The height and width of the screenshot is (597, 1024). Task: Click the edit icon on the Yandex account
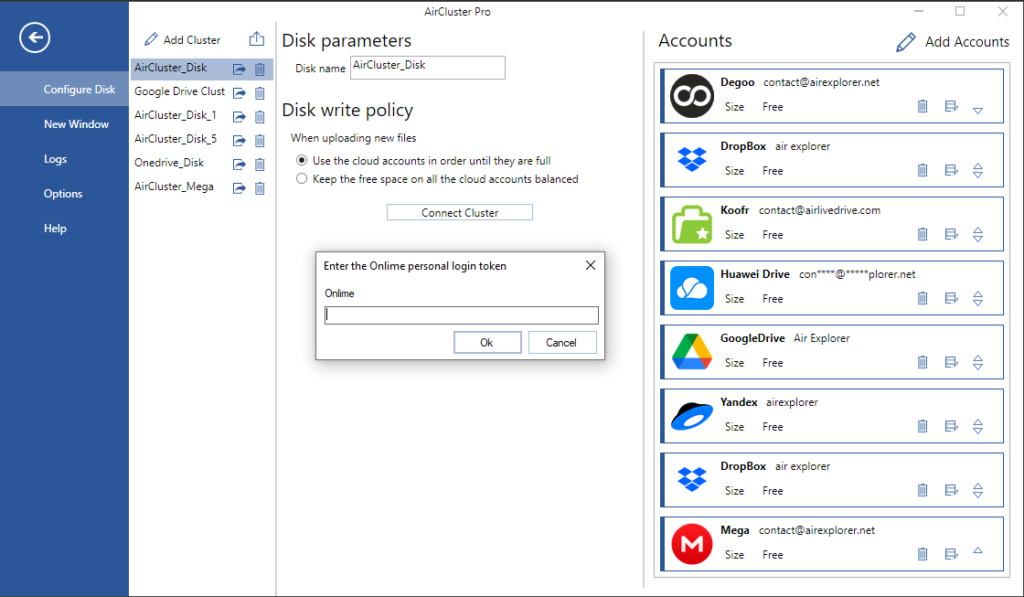tap(952, 426)
